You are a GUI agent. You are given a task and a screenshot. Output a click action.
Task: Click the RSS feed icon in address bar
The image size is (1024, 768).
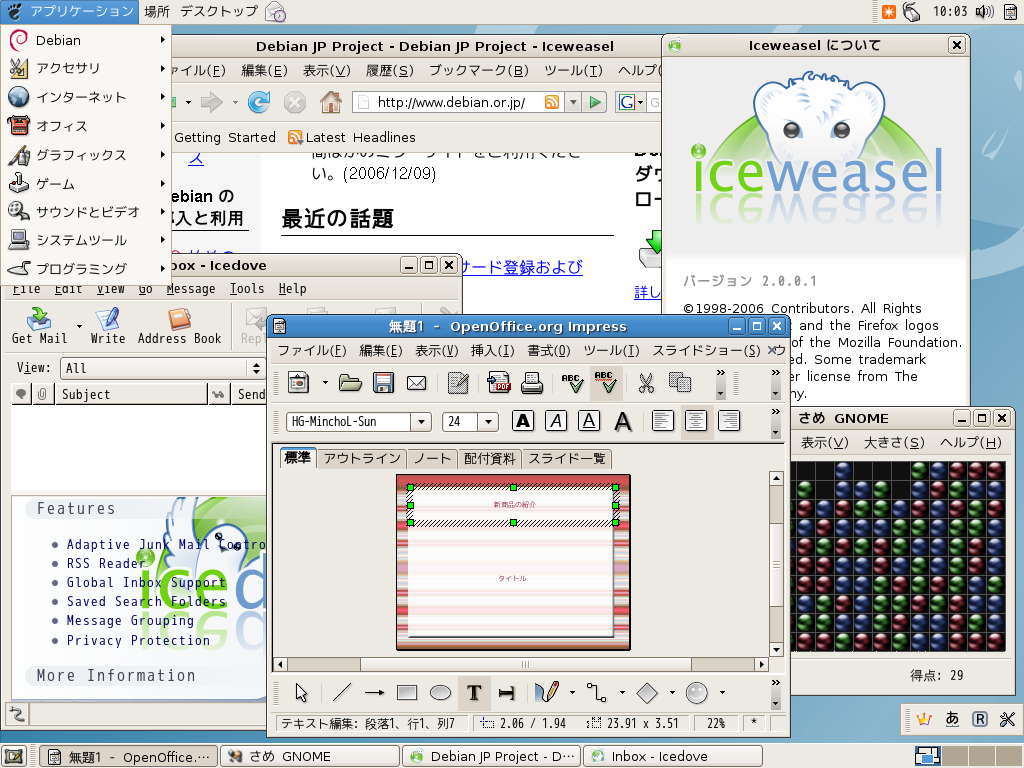[x=552, y=102]
